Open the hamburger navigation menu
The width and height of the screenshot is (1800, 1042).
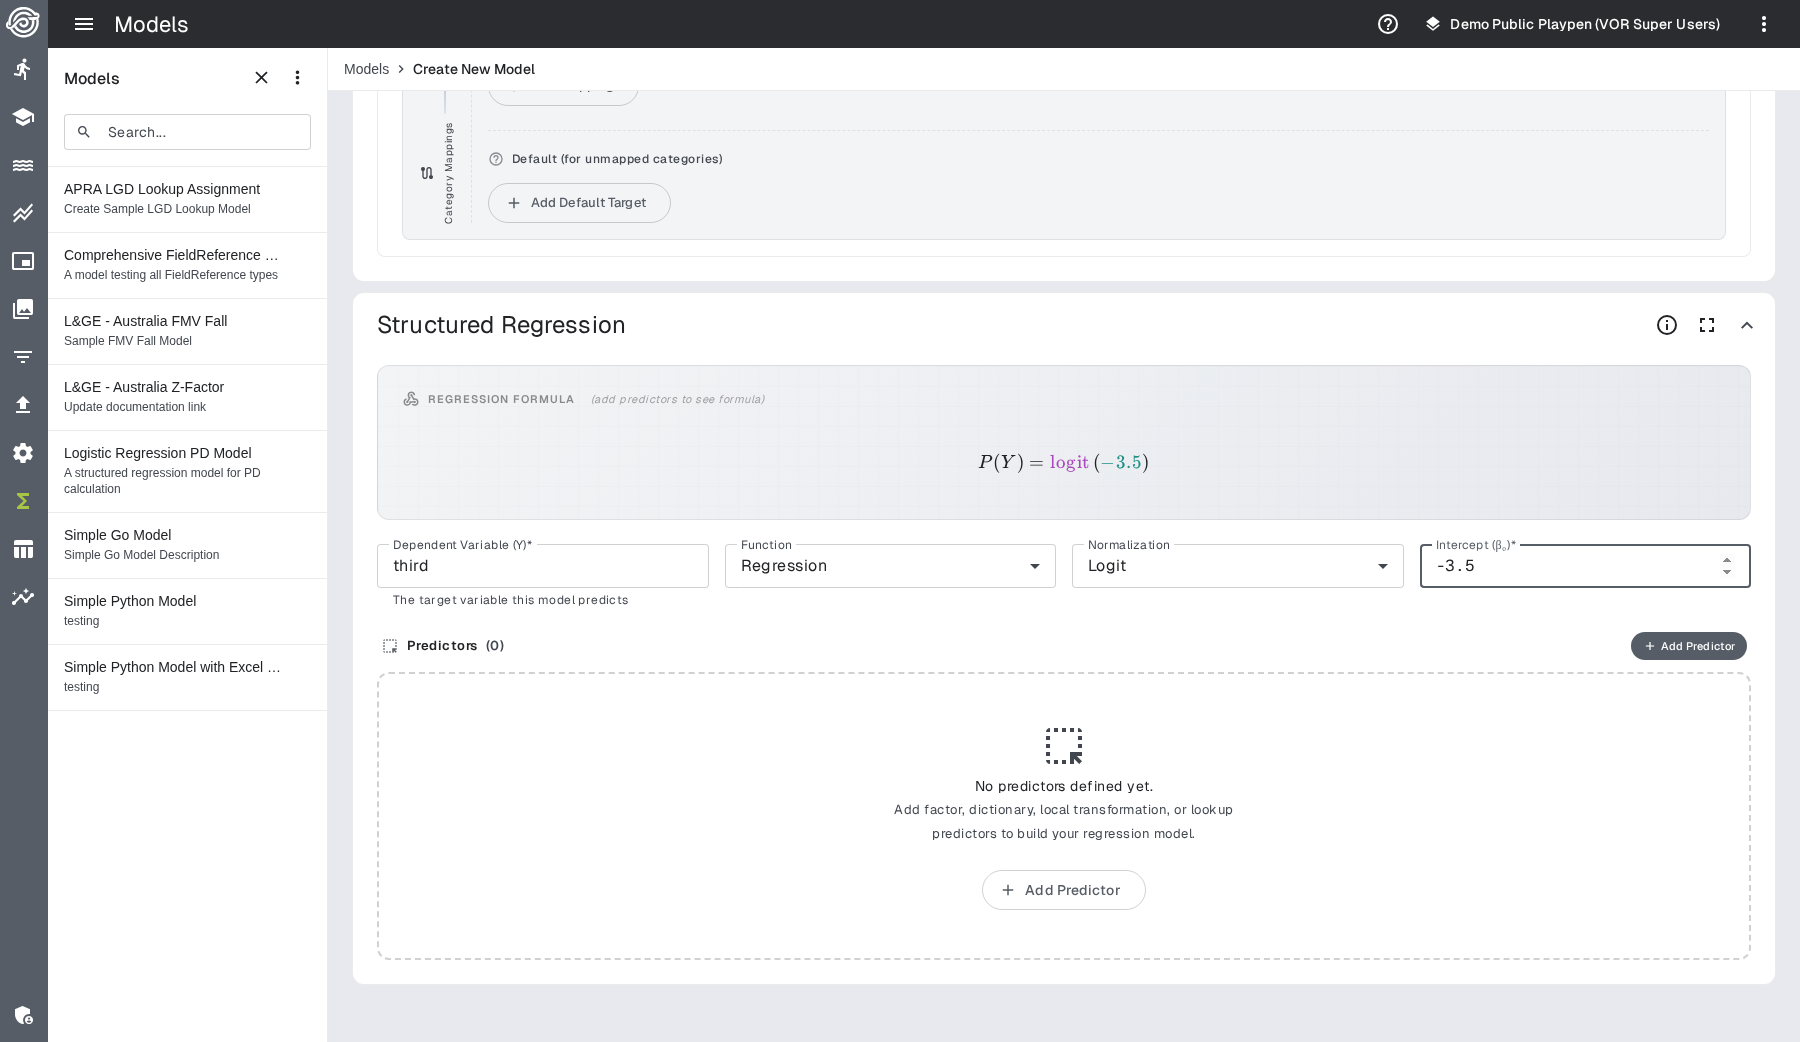point(84,24)
